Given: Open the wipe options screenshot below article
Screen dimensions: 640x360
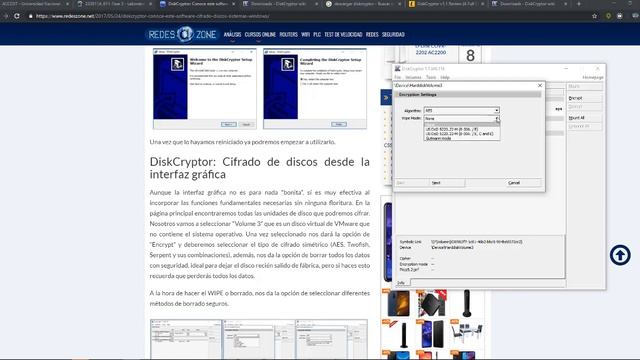Looking at the screenshot, I should [331, 339].
